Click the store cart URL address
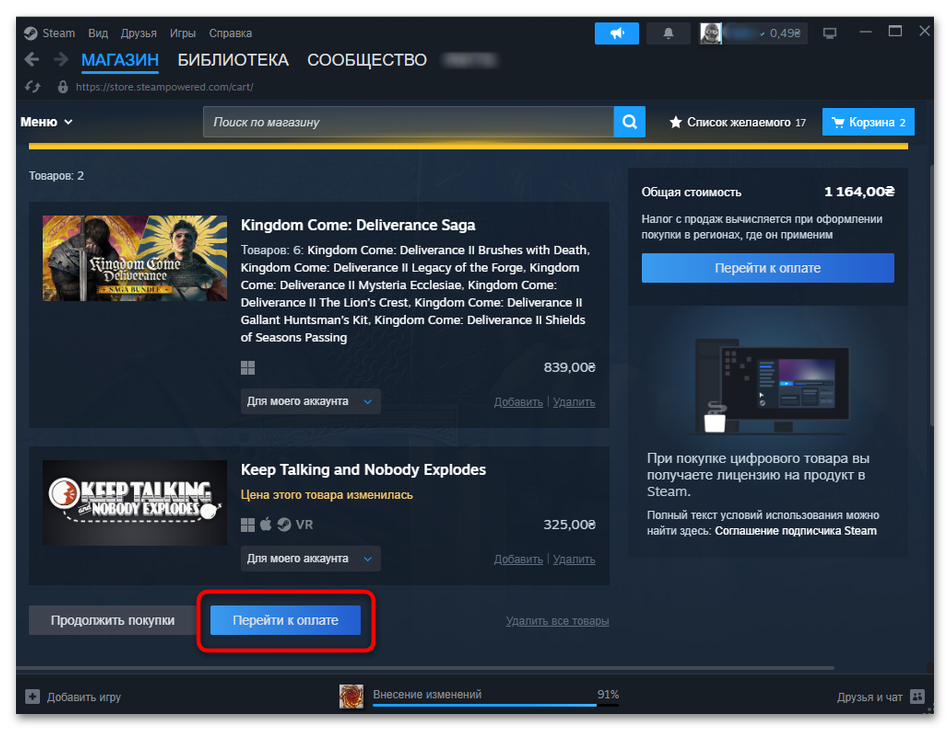 click(164, 87)
